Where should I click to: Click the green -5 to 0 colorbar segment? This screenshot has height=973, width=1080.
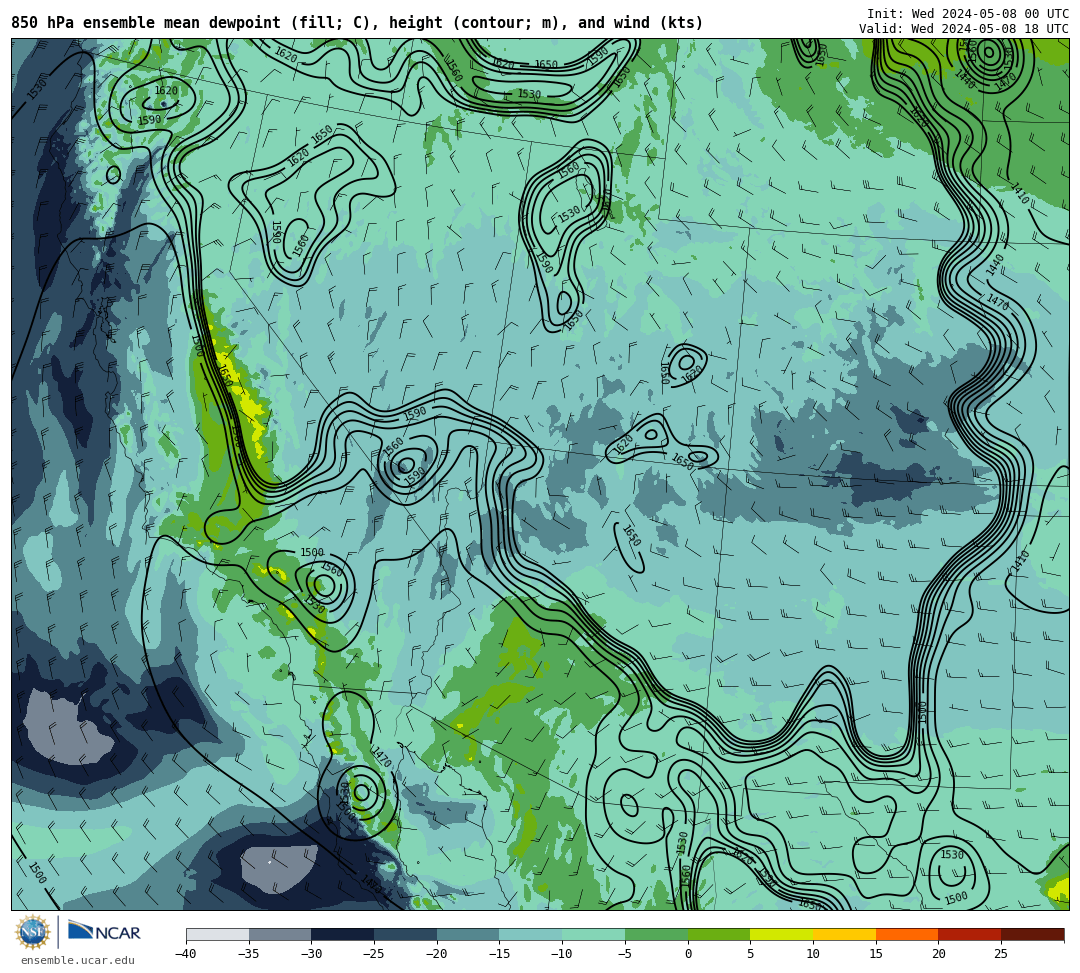[656, 934]
